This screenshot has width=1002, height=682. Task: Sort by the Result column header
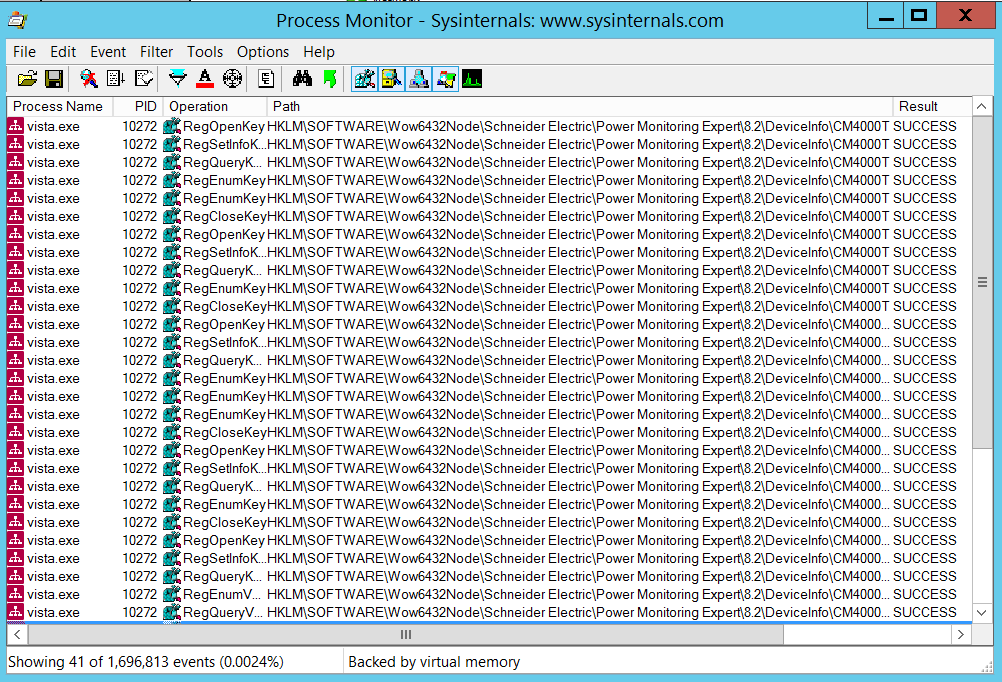(x=932, y=106)
